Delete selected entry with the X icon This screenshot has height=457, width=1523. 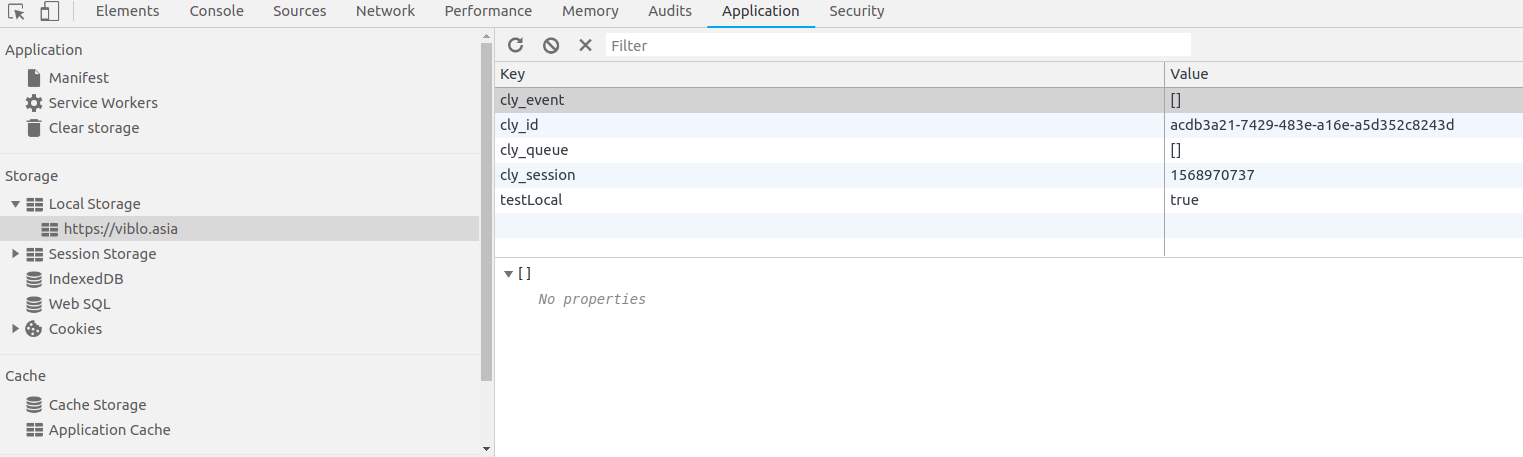(586, 45)
